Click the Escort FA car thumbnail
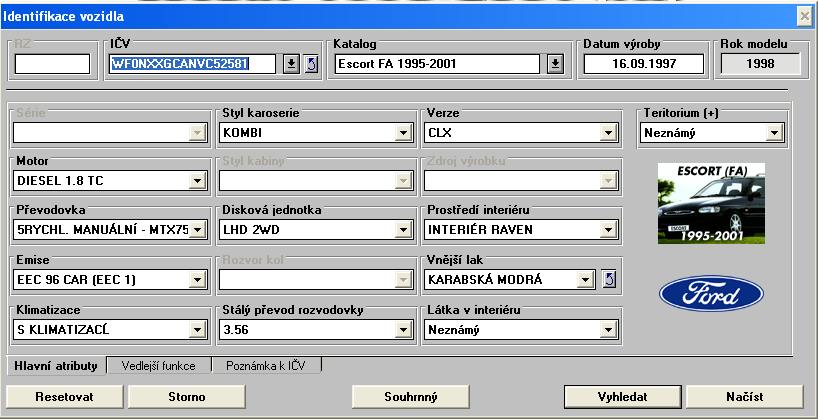Screen dimensions: 818x420 pyautogui.click(x=711, y=204)
